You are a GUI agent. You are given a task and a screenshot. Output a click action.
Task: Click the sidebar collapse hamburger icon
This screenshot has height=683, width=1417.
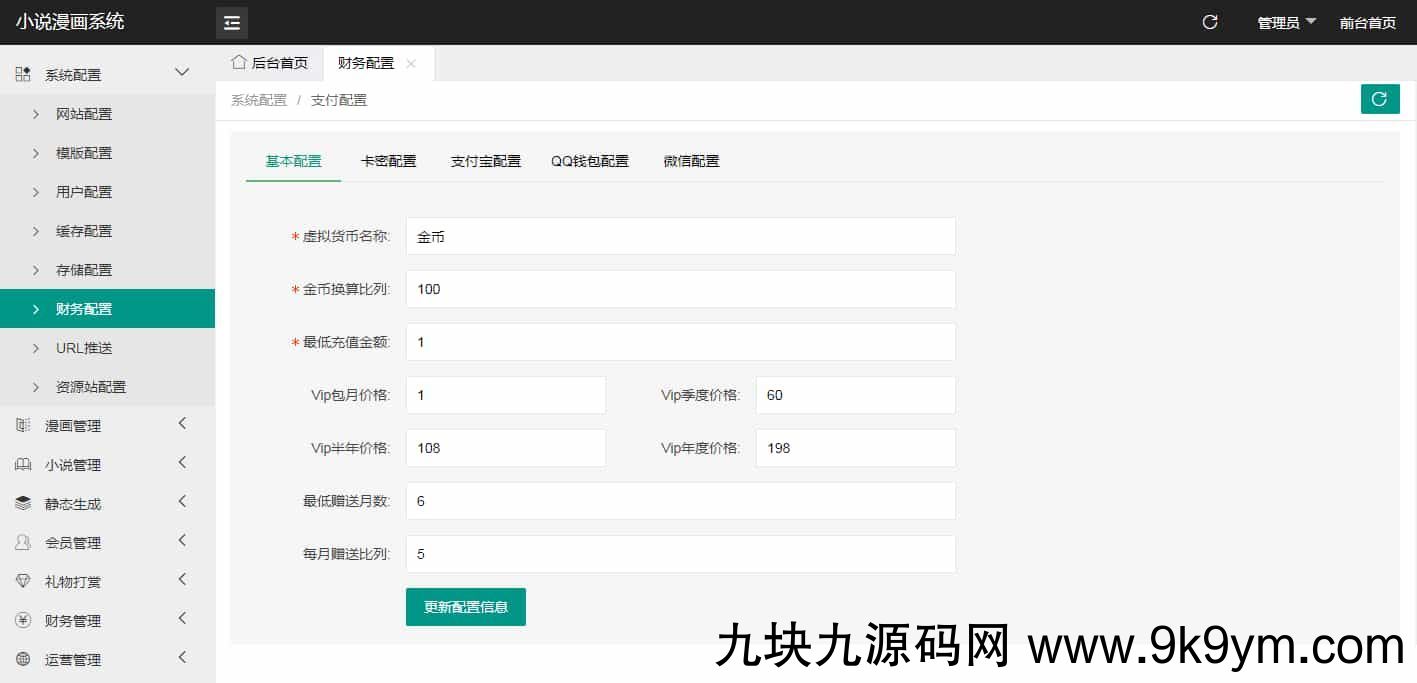[x=232, y=22]
